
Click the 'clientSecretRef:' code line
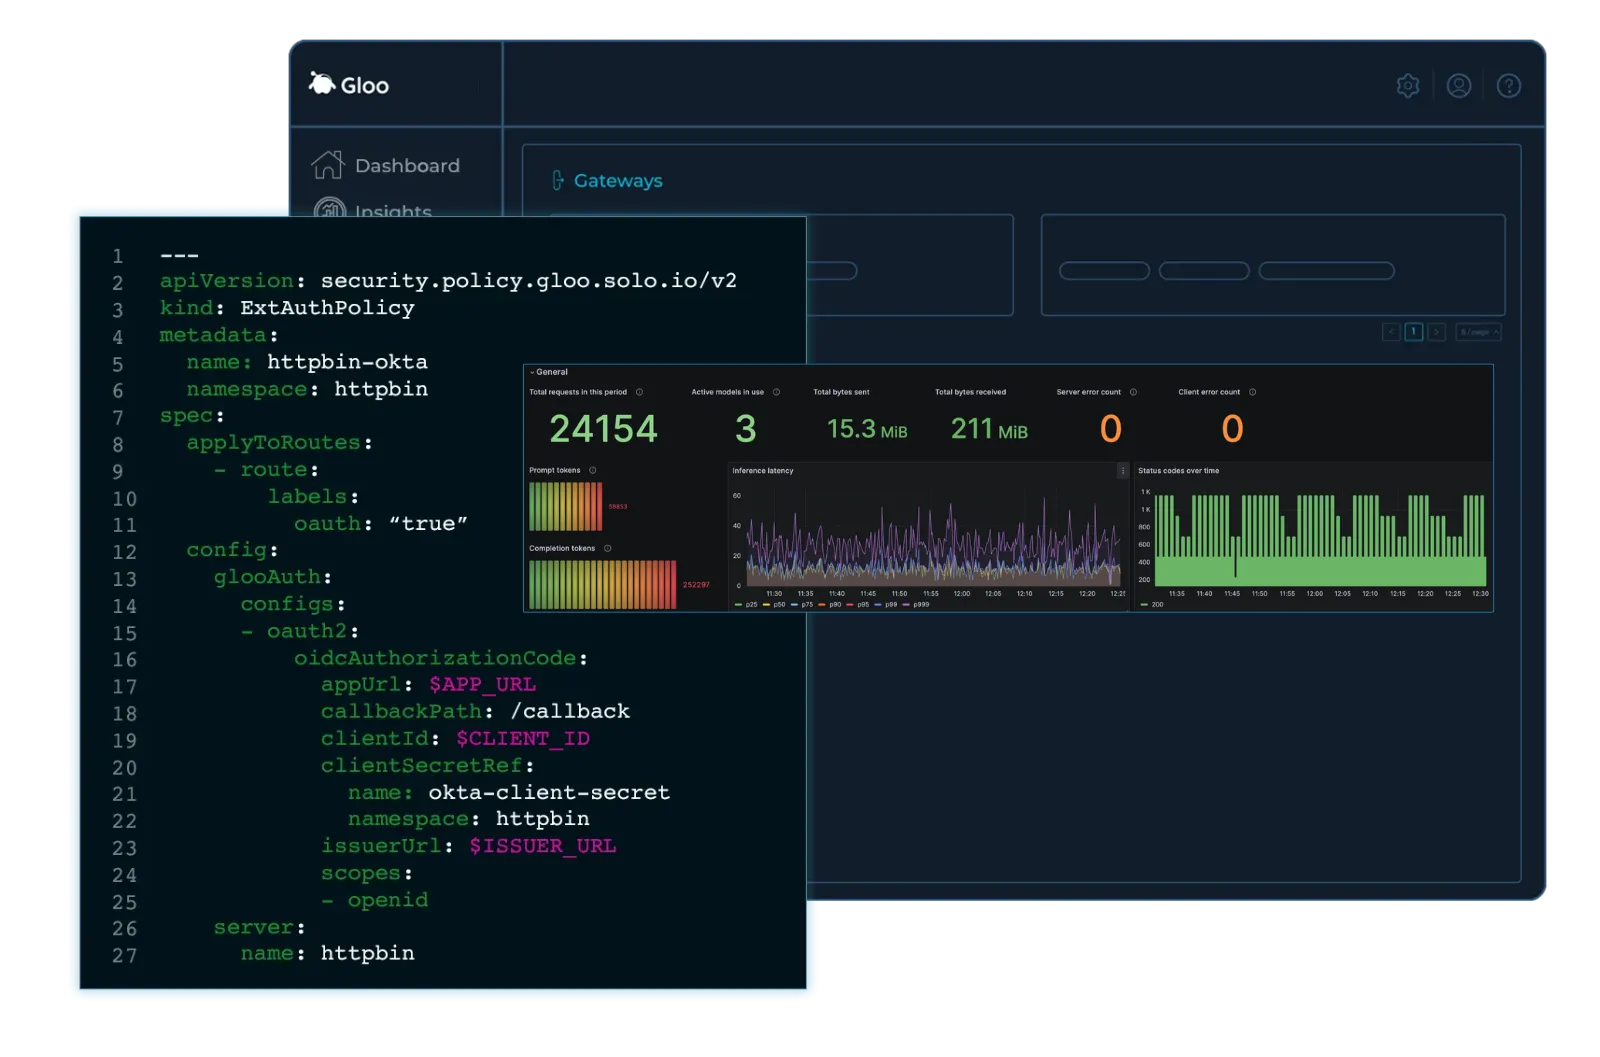pos(427,766)
